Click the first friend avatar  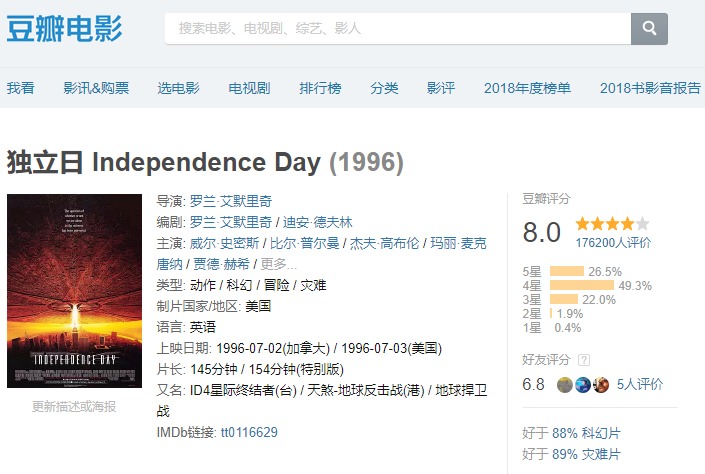565,384
